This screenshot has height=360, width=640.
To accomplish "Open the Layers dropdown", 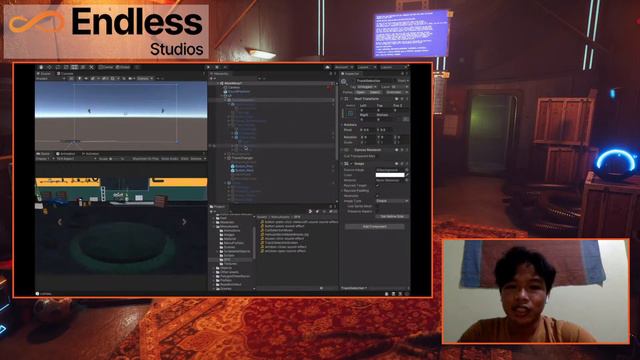I will [366, 67].
